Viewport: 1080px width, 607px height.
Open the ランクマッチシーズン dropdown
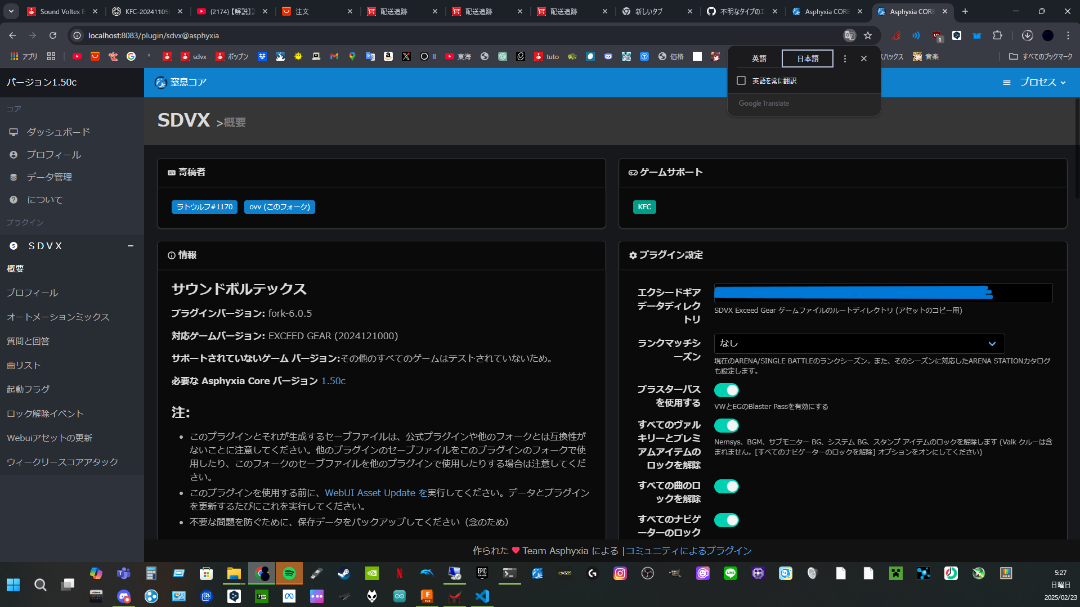coord(859,343)
